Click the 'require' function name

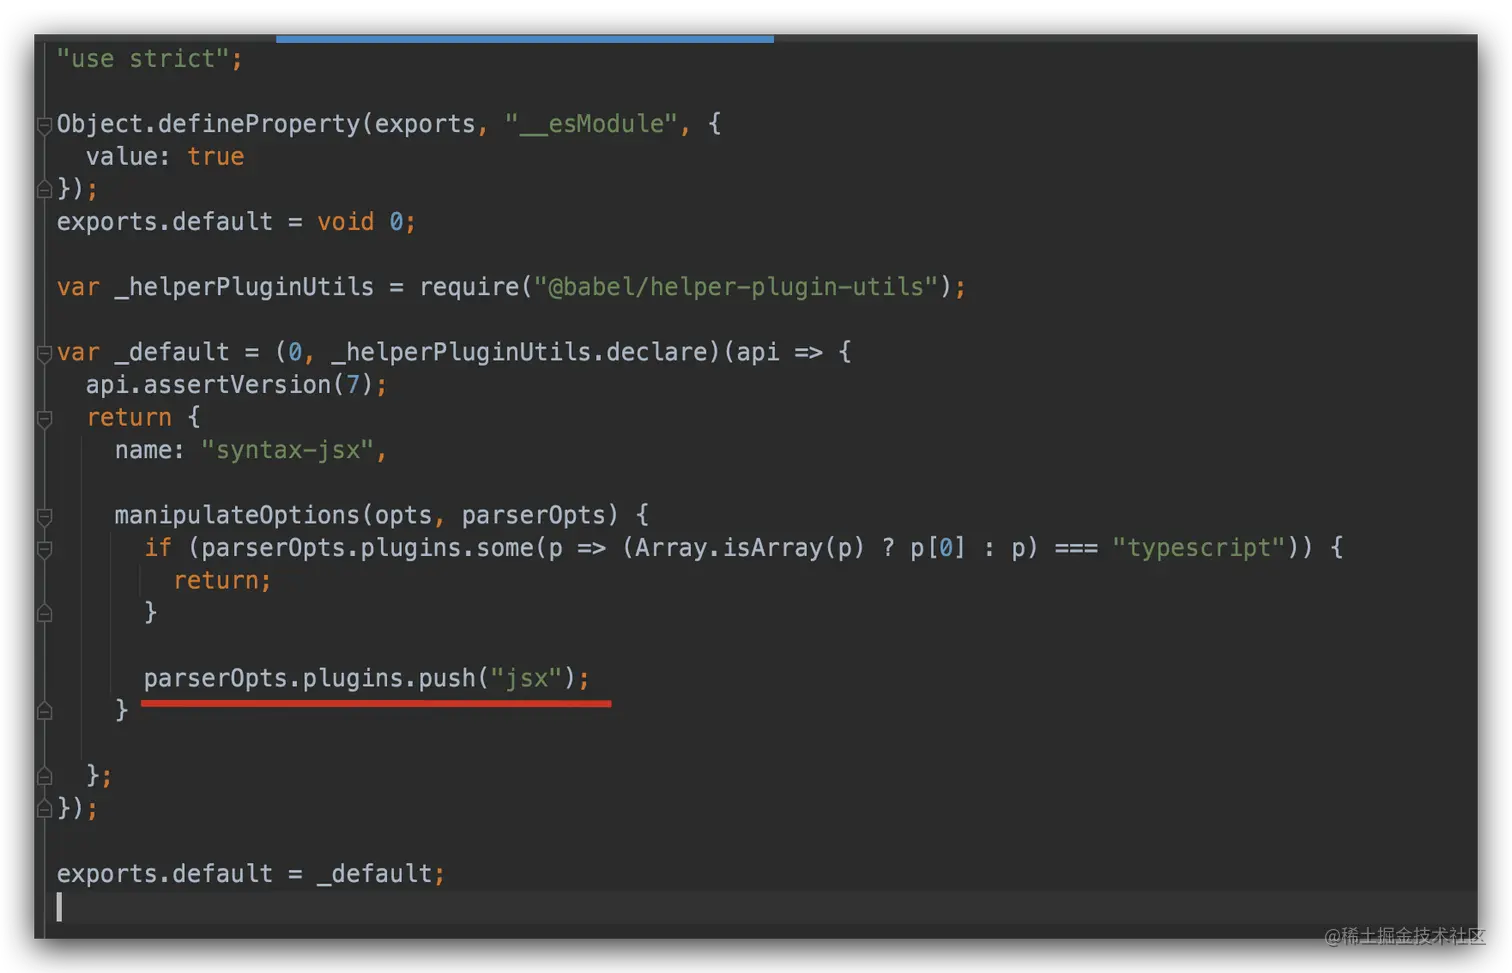click(469, 287)
